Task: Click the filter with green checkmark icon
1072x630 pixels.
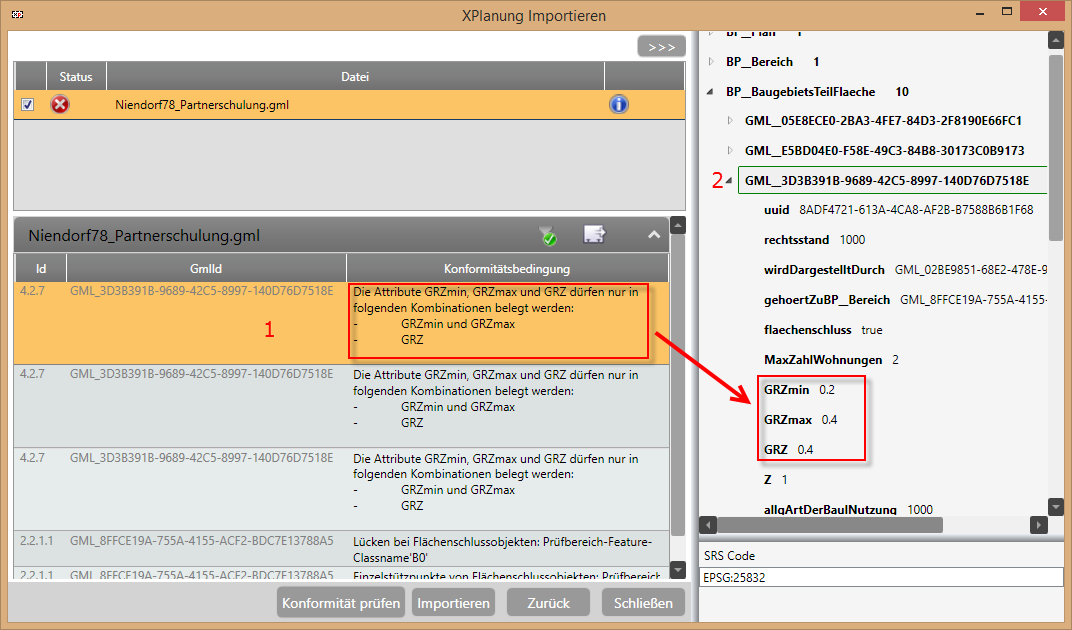Action: point(547,236)
